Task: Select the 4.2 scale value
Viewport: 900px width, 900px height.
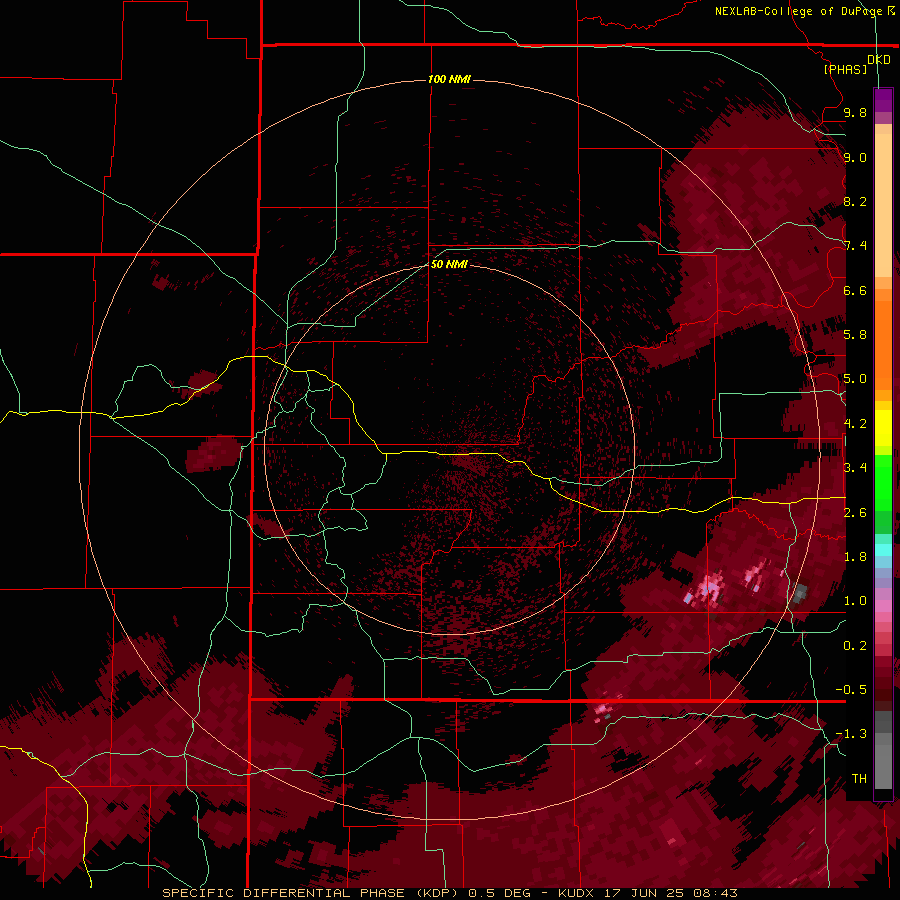Action: point(855,424)
